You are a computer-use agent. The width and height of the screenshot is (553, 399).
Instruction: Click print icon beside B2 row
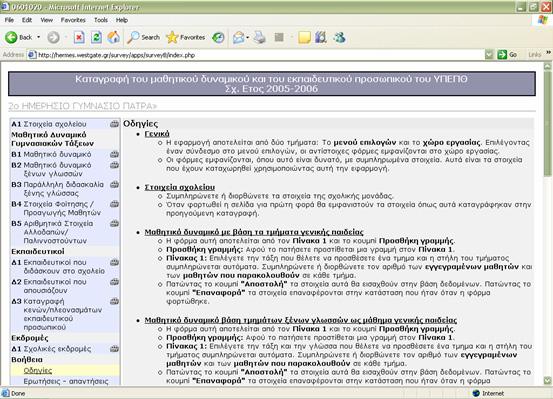114,165
